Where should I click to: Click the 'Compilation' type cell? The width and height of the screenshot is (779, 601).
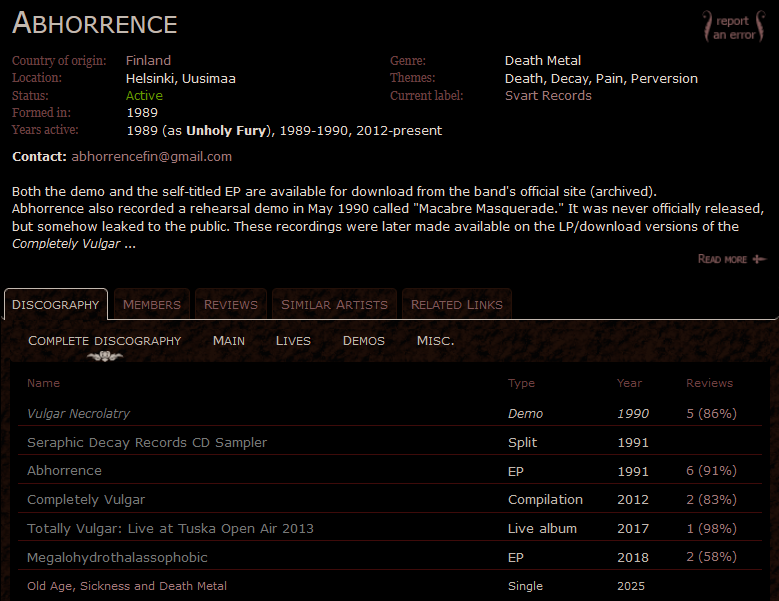pos(545,499)
